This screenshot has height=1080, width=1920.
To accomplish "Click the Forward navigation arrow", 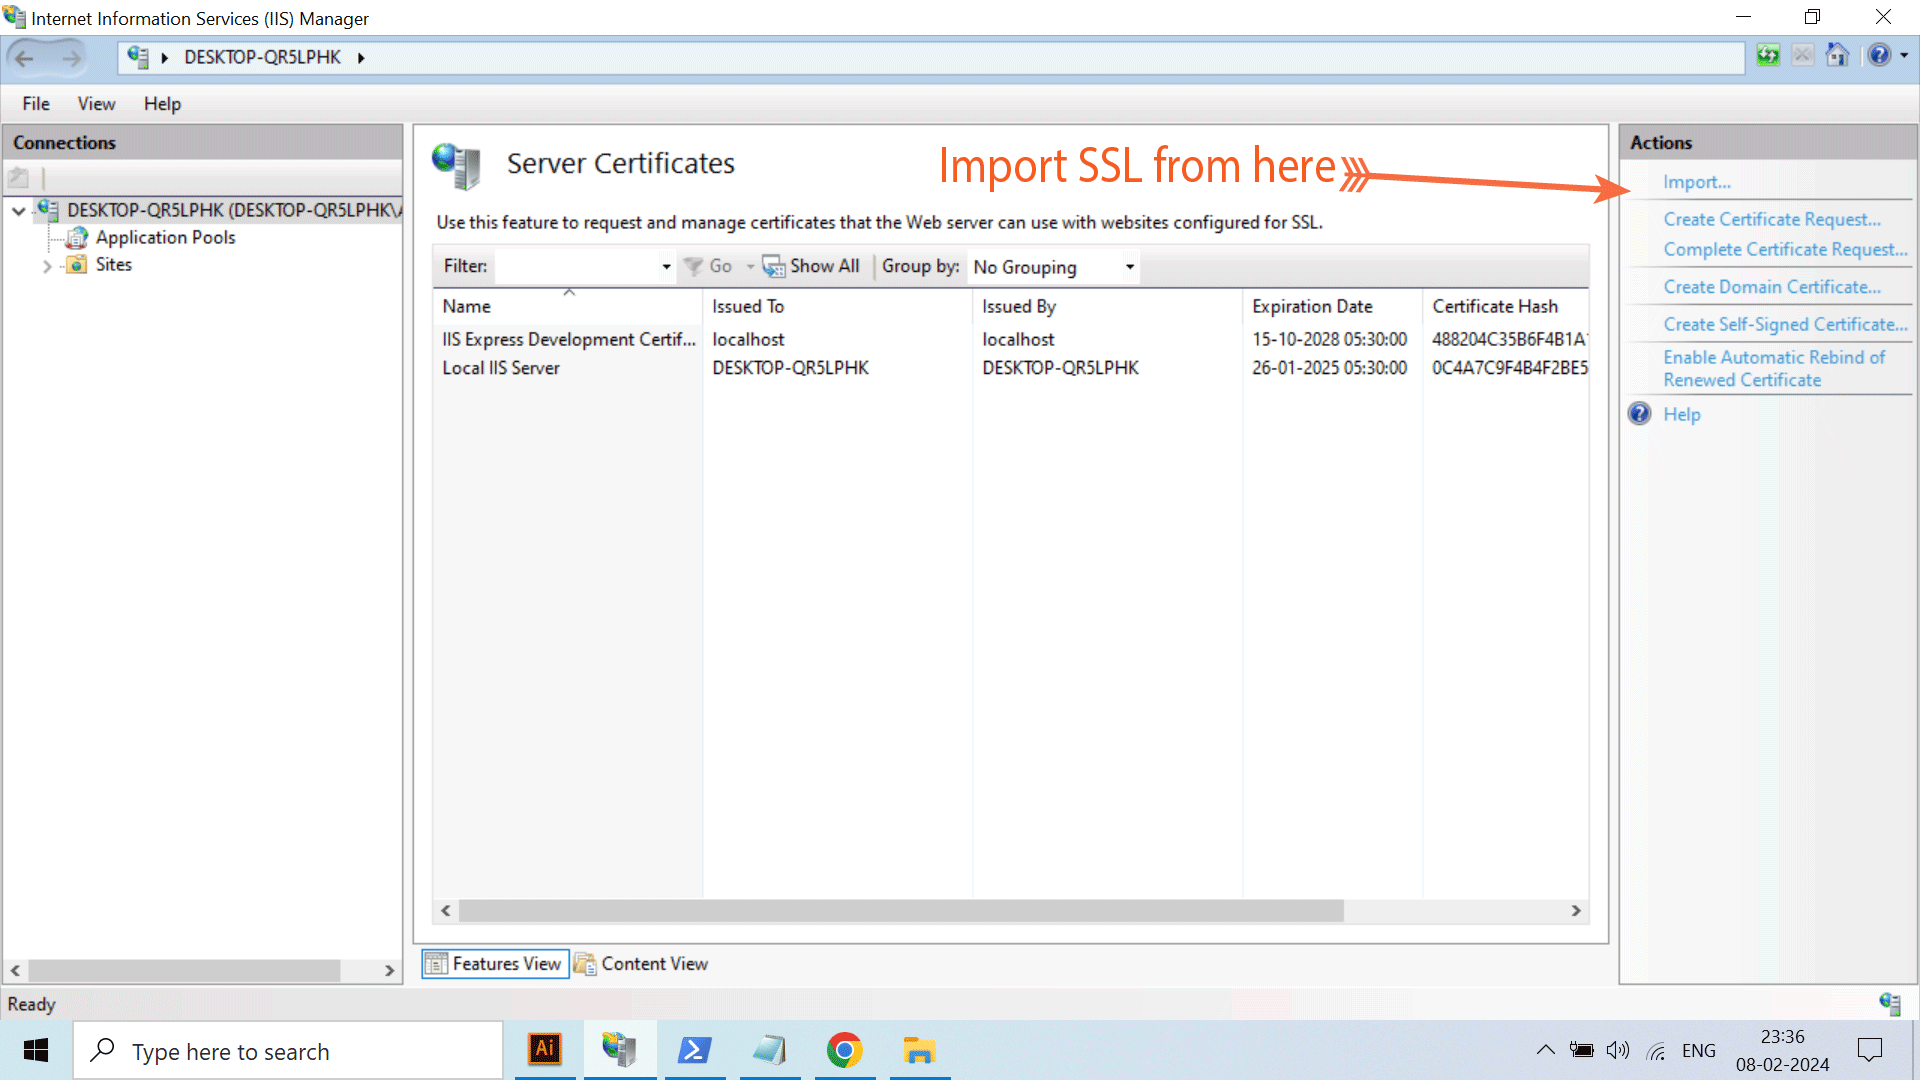I will [71, 58].
